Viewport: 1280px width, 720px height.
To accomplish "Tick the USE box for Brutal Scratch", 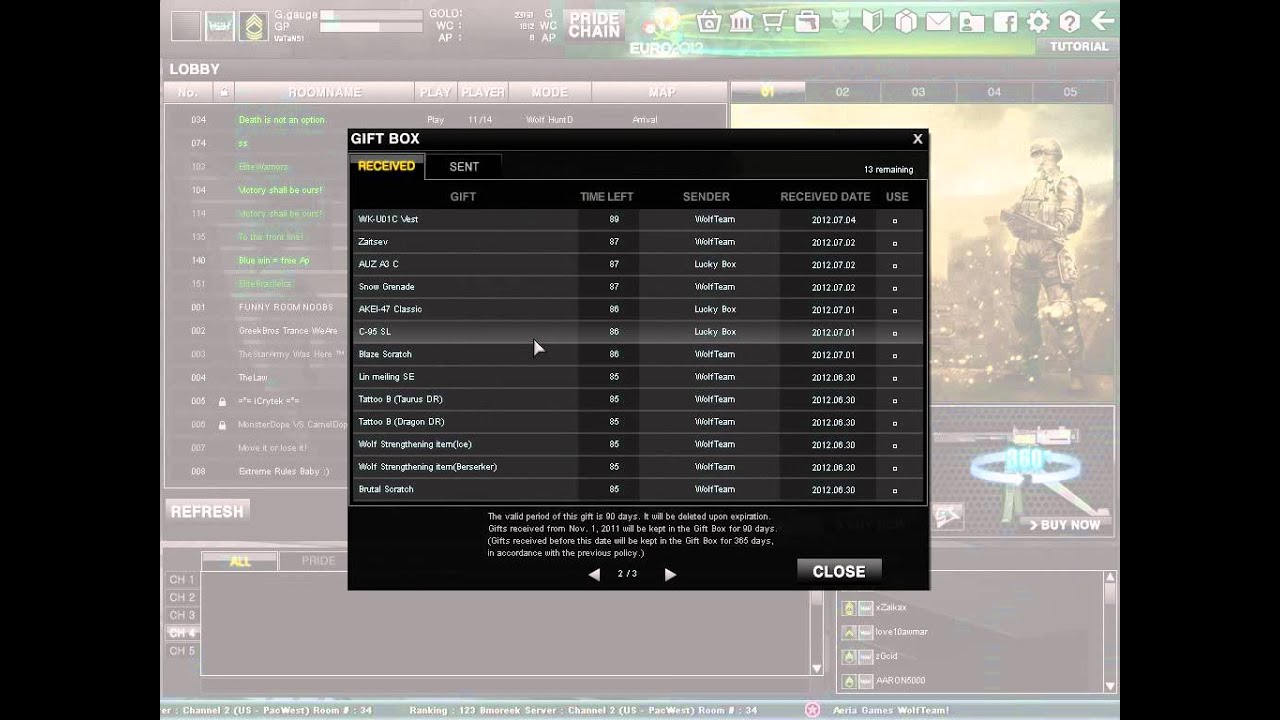I will (894, 491).
